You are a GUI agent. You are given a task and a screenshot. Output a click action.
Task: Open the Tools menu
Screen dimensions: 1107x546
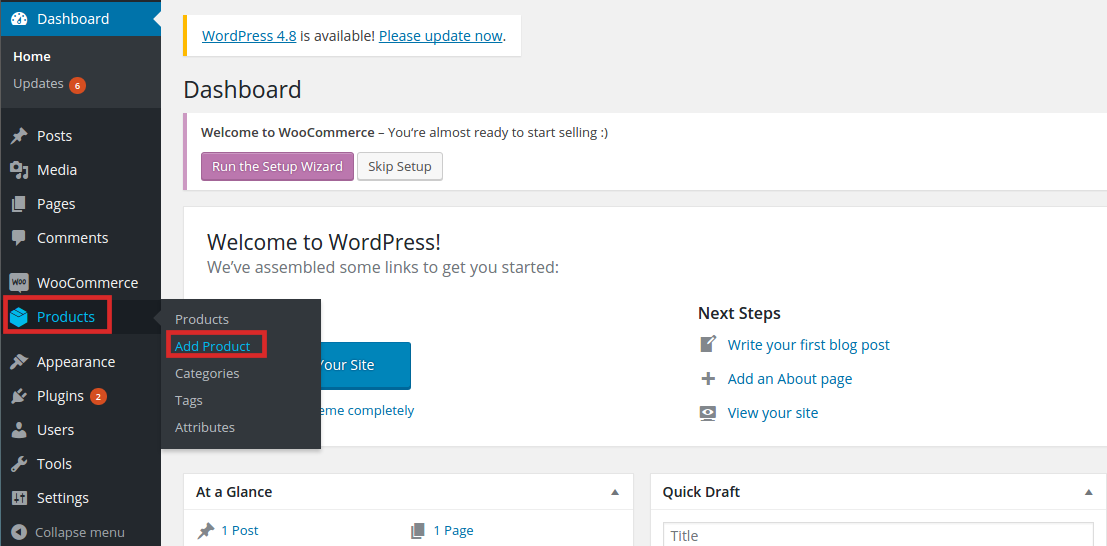[54, 464]
